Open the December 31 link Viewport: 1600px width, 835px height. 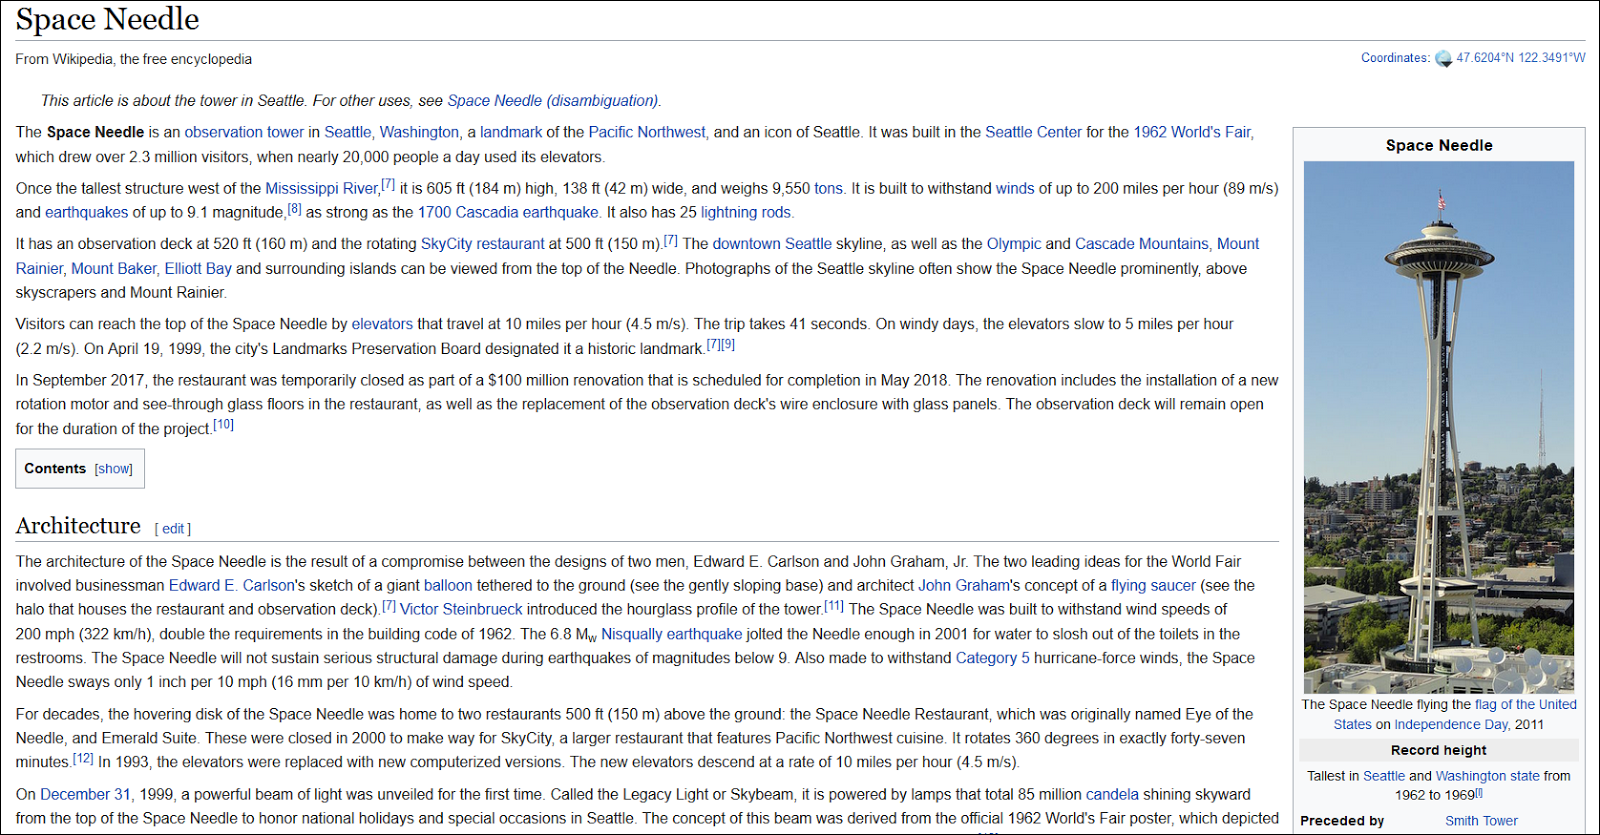[x=85, y=794]
